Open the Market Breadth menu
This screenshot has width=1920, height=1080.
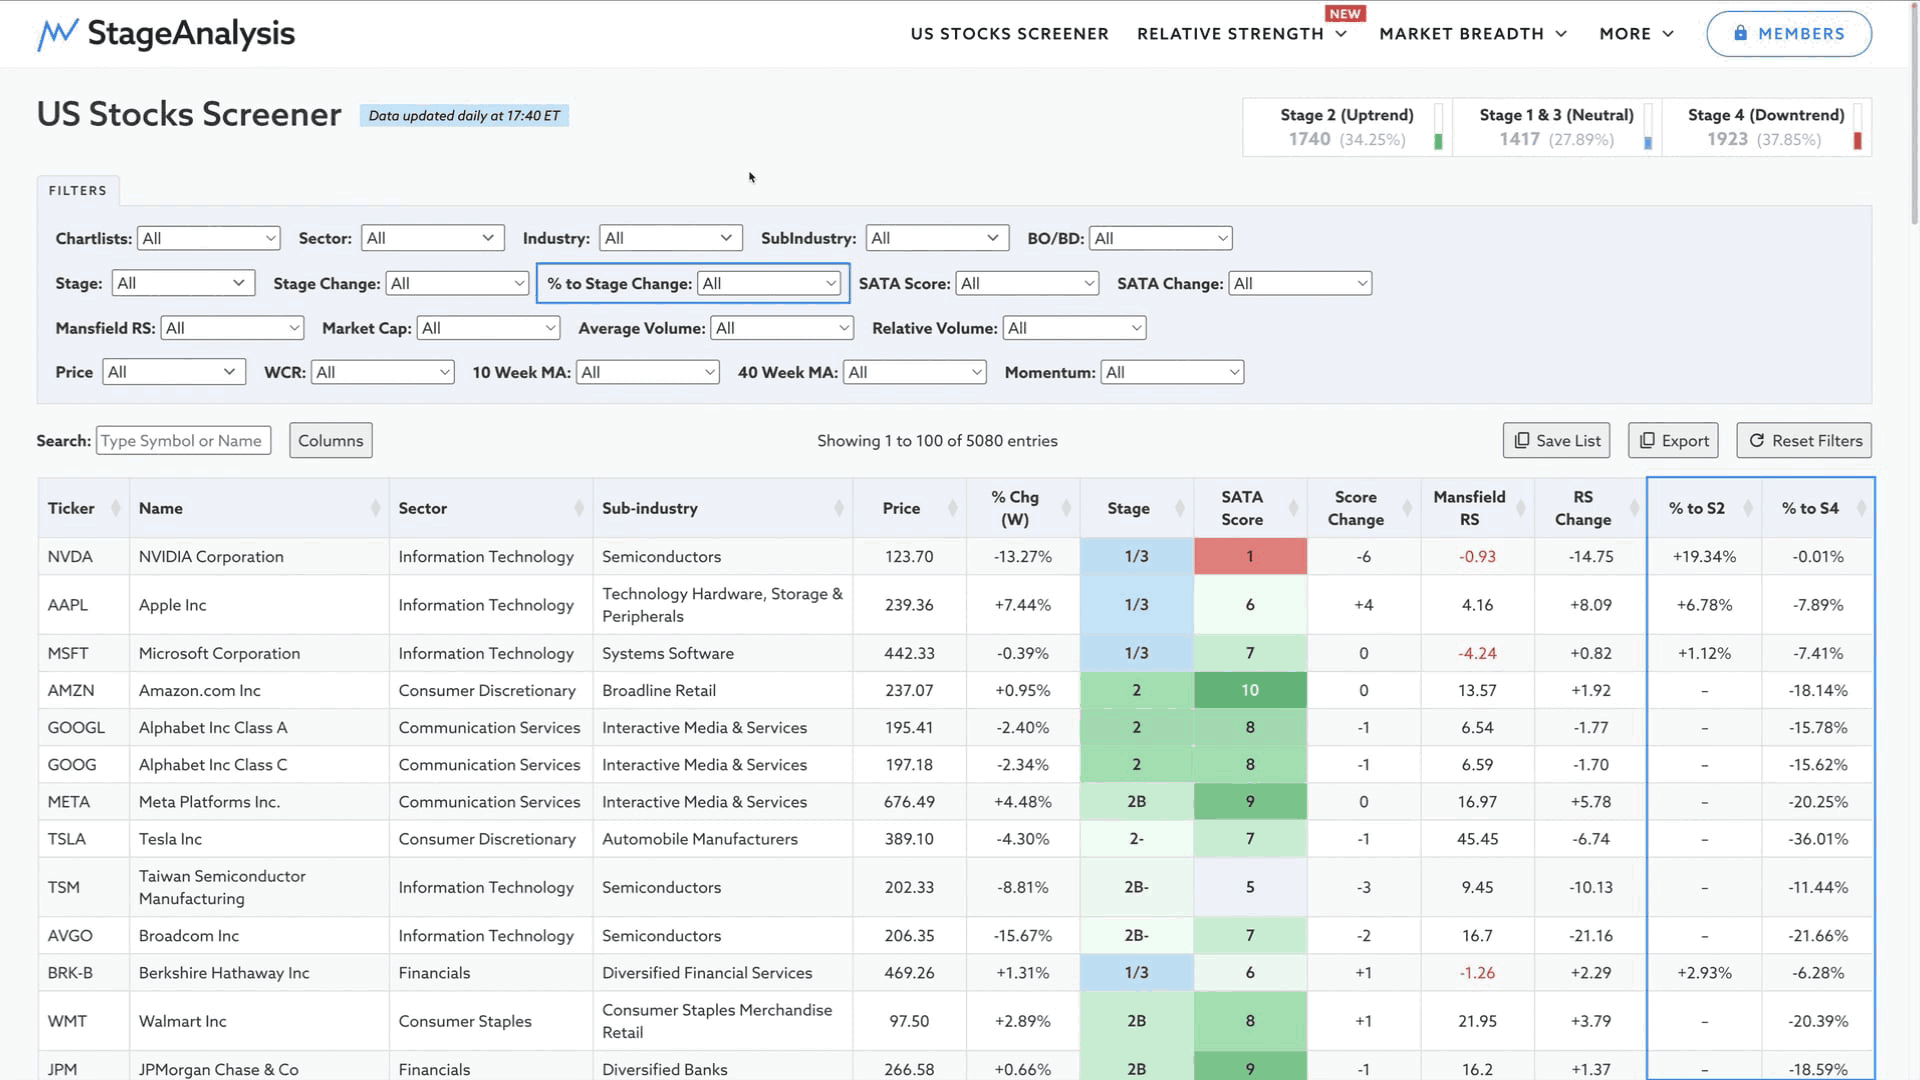pos(1472,34)
